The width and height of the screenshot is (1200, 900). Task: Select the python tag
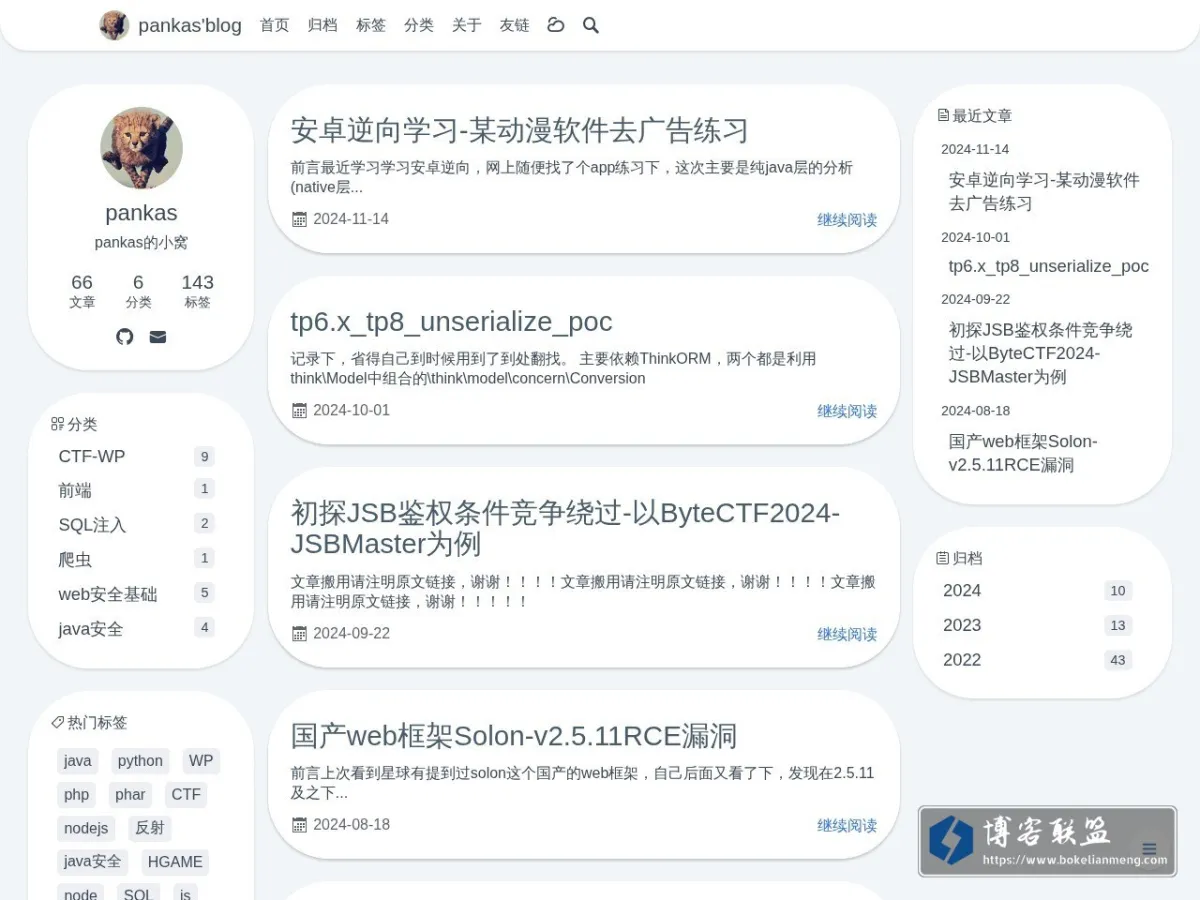pyautogui.click(x=140, y=761)
